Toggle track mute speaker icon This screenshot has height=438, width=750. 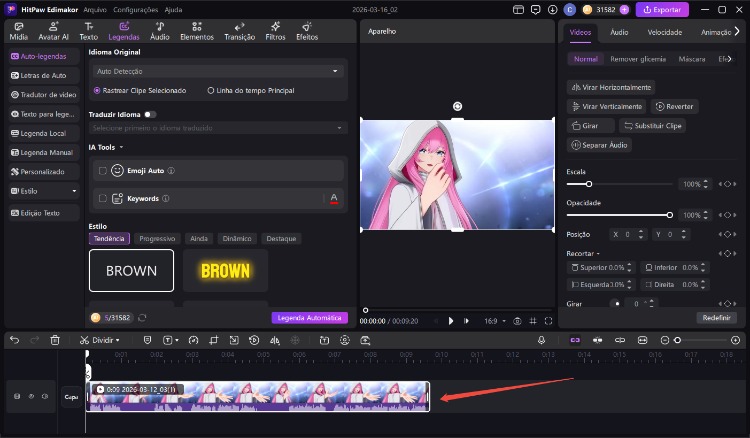tap(45, 396)
